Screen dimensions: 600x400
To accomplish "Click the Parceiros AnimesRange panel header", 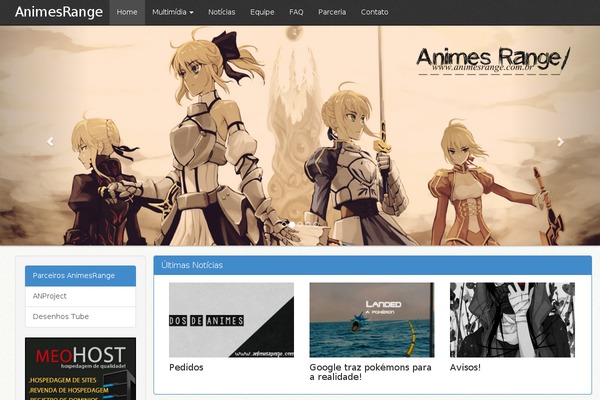I will tap(80, 276).
